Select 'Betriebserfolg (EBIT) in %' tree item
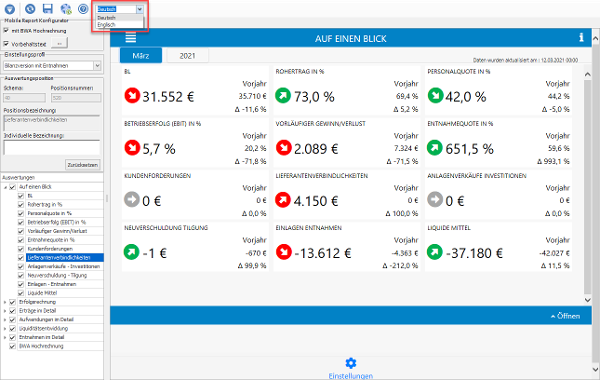Image resolution: width=600 pixels, height=380 pixels. coord(57,222)
